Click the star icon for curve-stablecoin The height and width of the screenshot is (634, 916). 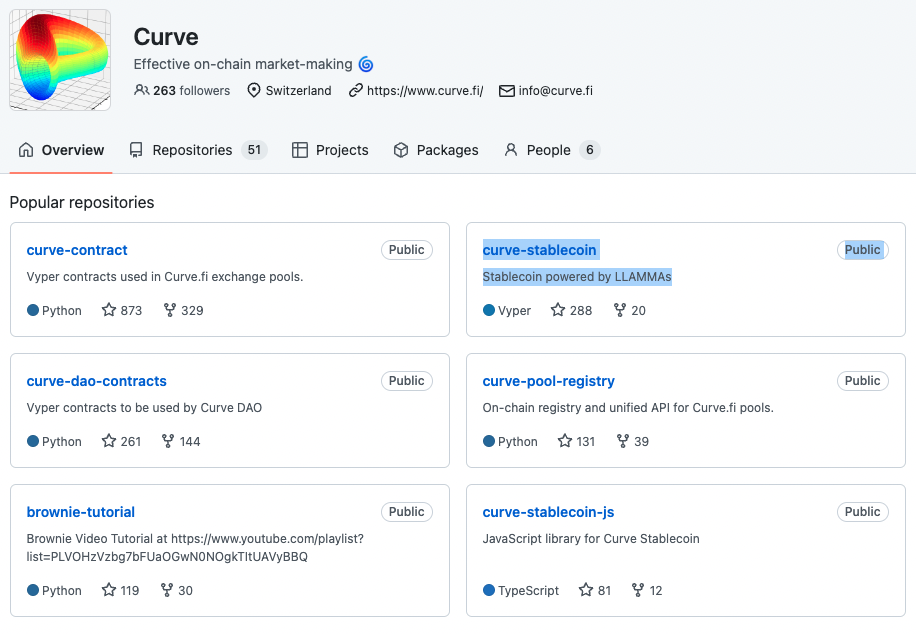point(558,310)
